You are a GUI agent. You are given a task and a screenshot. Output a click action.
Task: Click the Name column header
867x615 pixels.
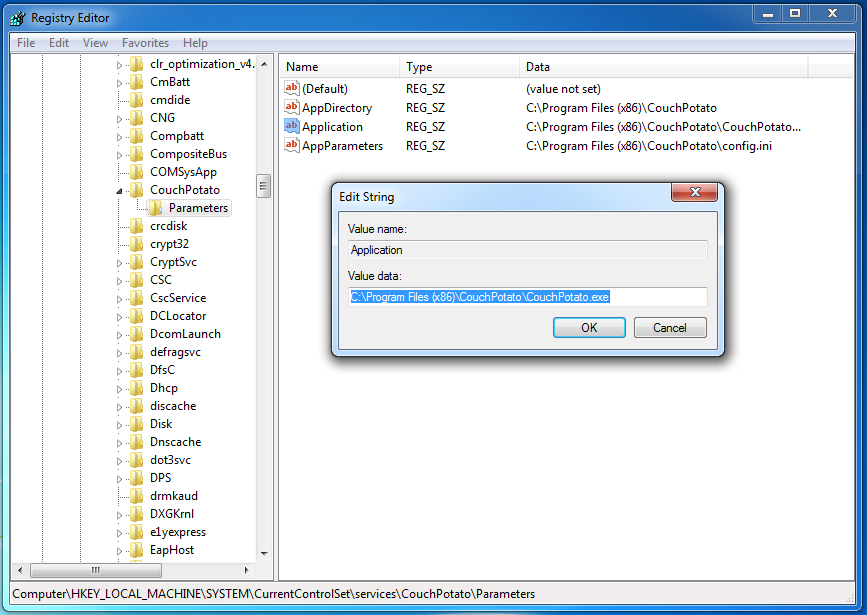tap(338, 67)
